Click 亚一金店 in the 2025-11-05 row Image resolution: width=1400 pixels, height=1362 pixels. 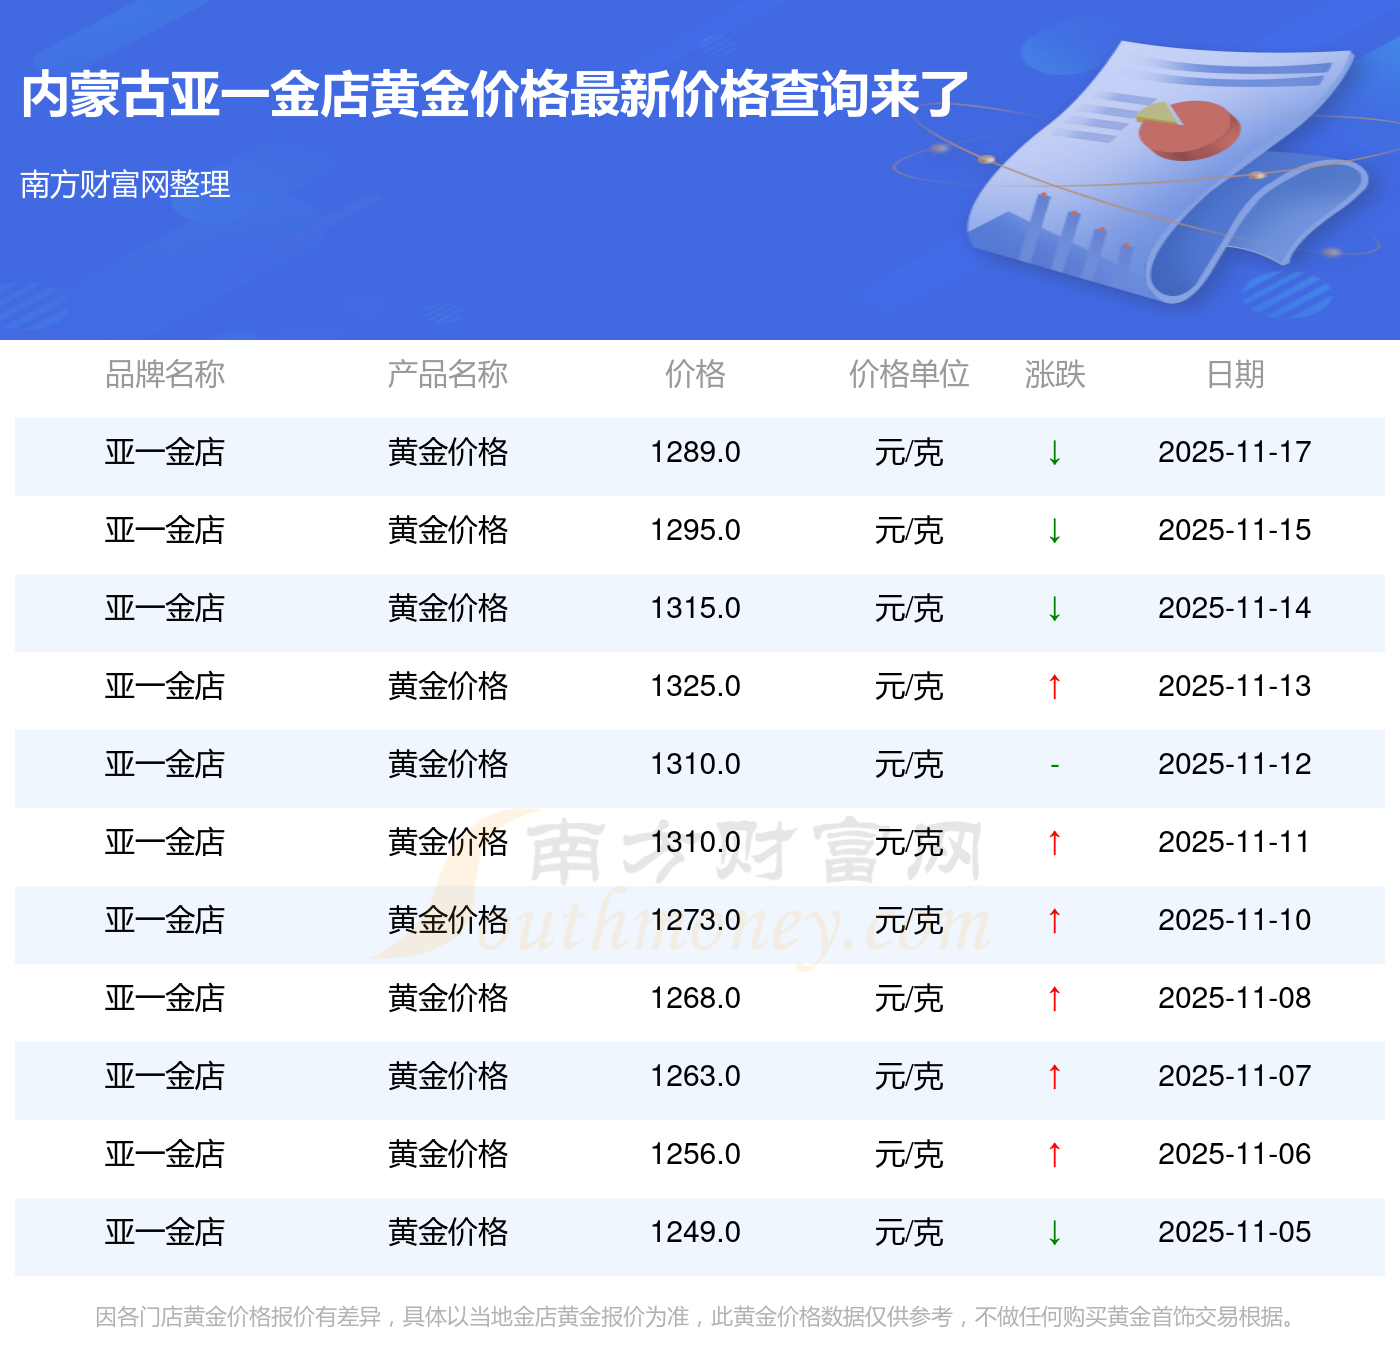coord(165,1232)
